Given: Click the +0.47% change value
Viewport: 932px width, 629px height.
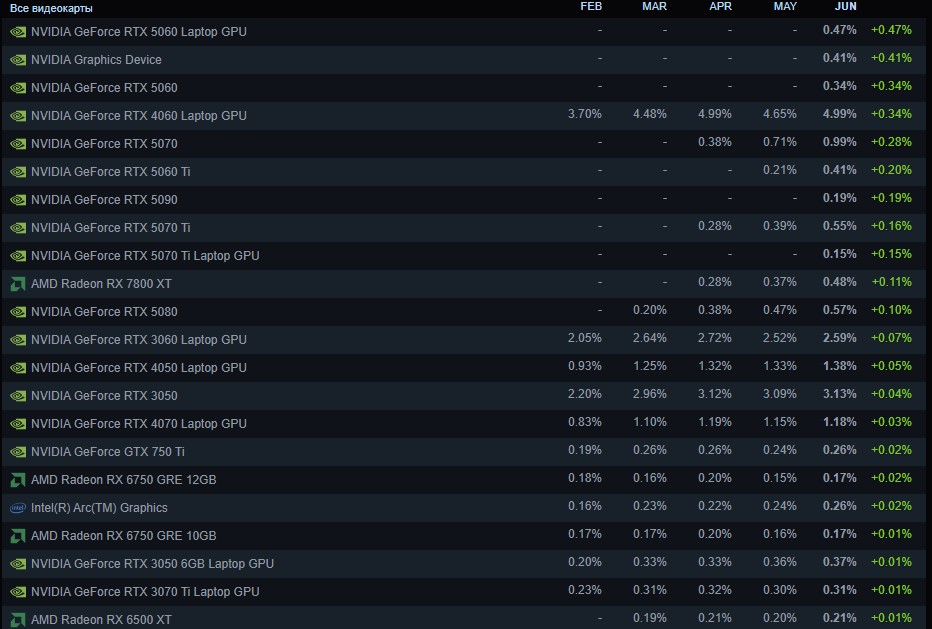Looking at the screenshot, I should point(891,30).
